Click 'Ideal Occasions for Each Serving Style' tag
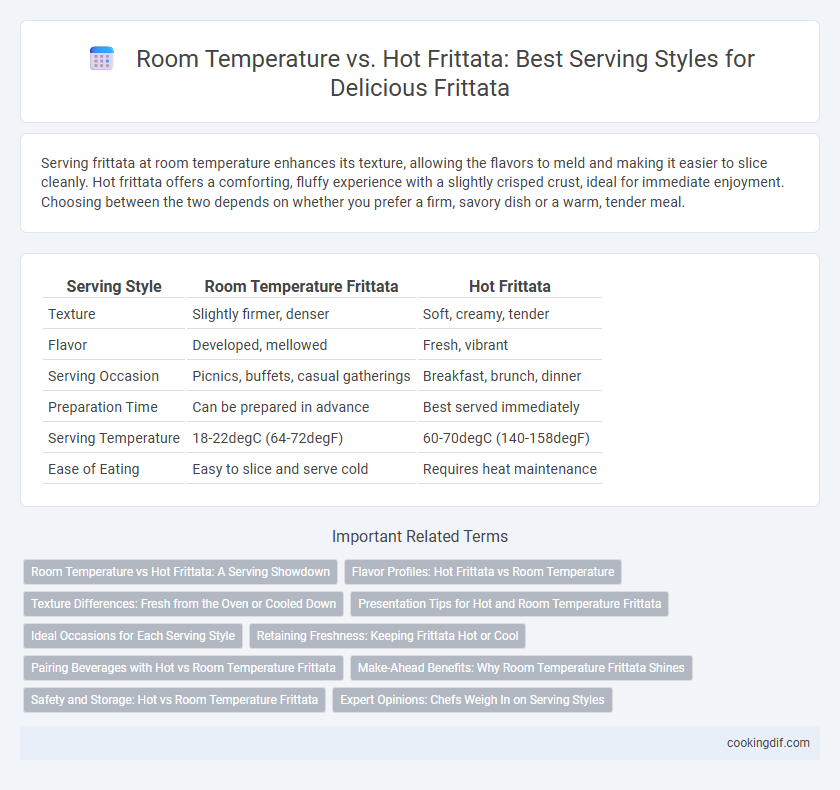840x790 pixels. [133, 636]
